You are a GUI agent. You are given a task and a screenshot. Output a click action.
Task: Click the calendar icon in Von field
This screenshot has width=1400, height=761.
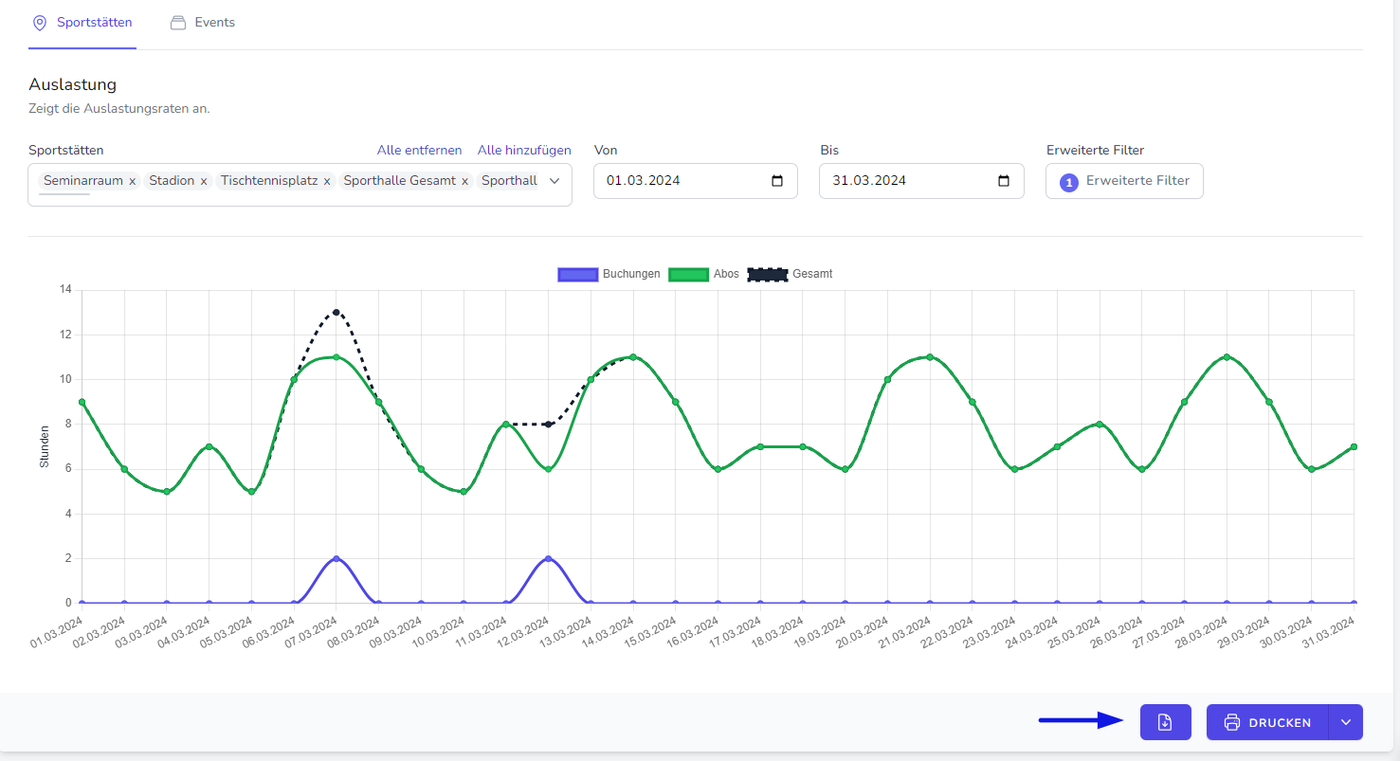777,181
